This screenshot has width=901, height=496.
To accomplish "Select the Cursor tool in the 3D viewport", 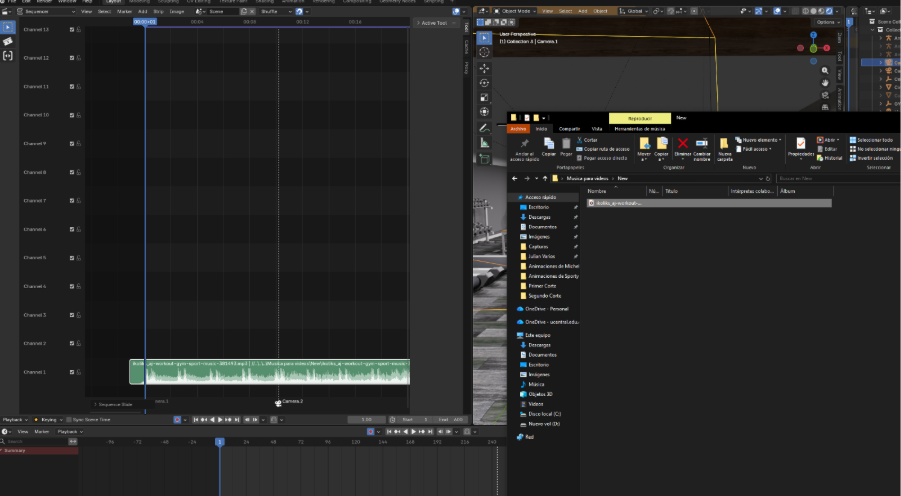I will click(484, 52).
